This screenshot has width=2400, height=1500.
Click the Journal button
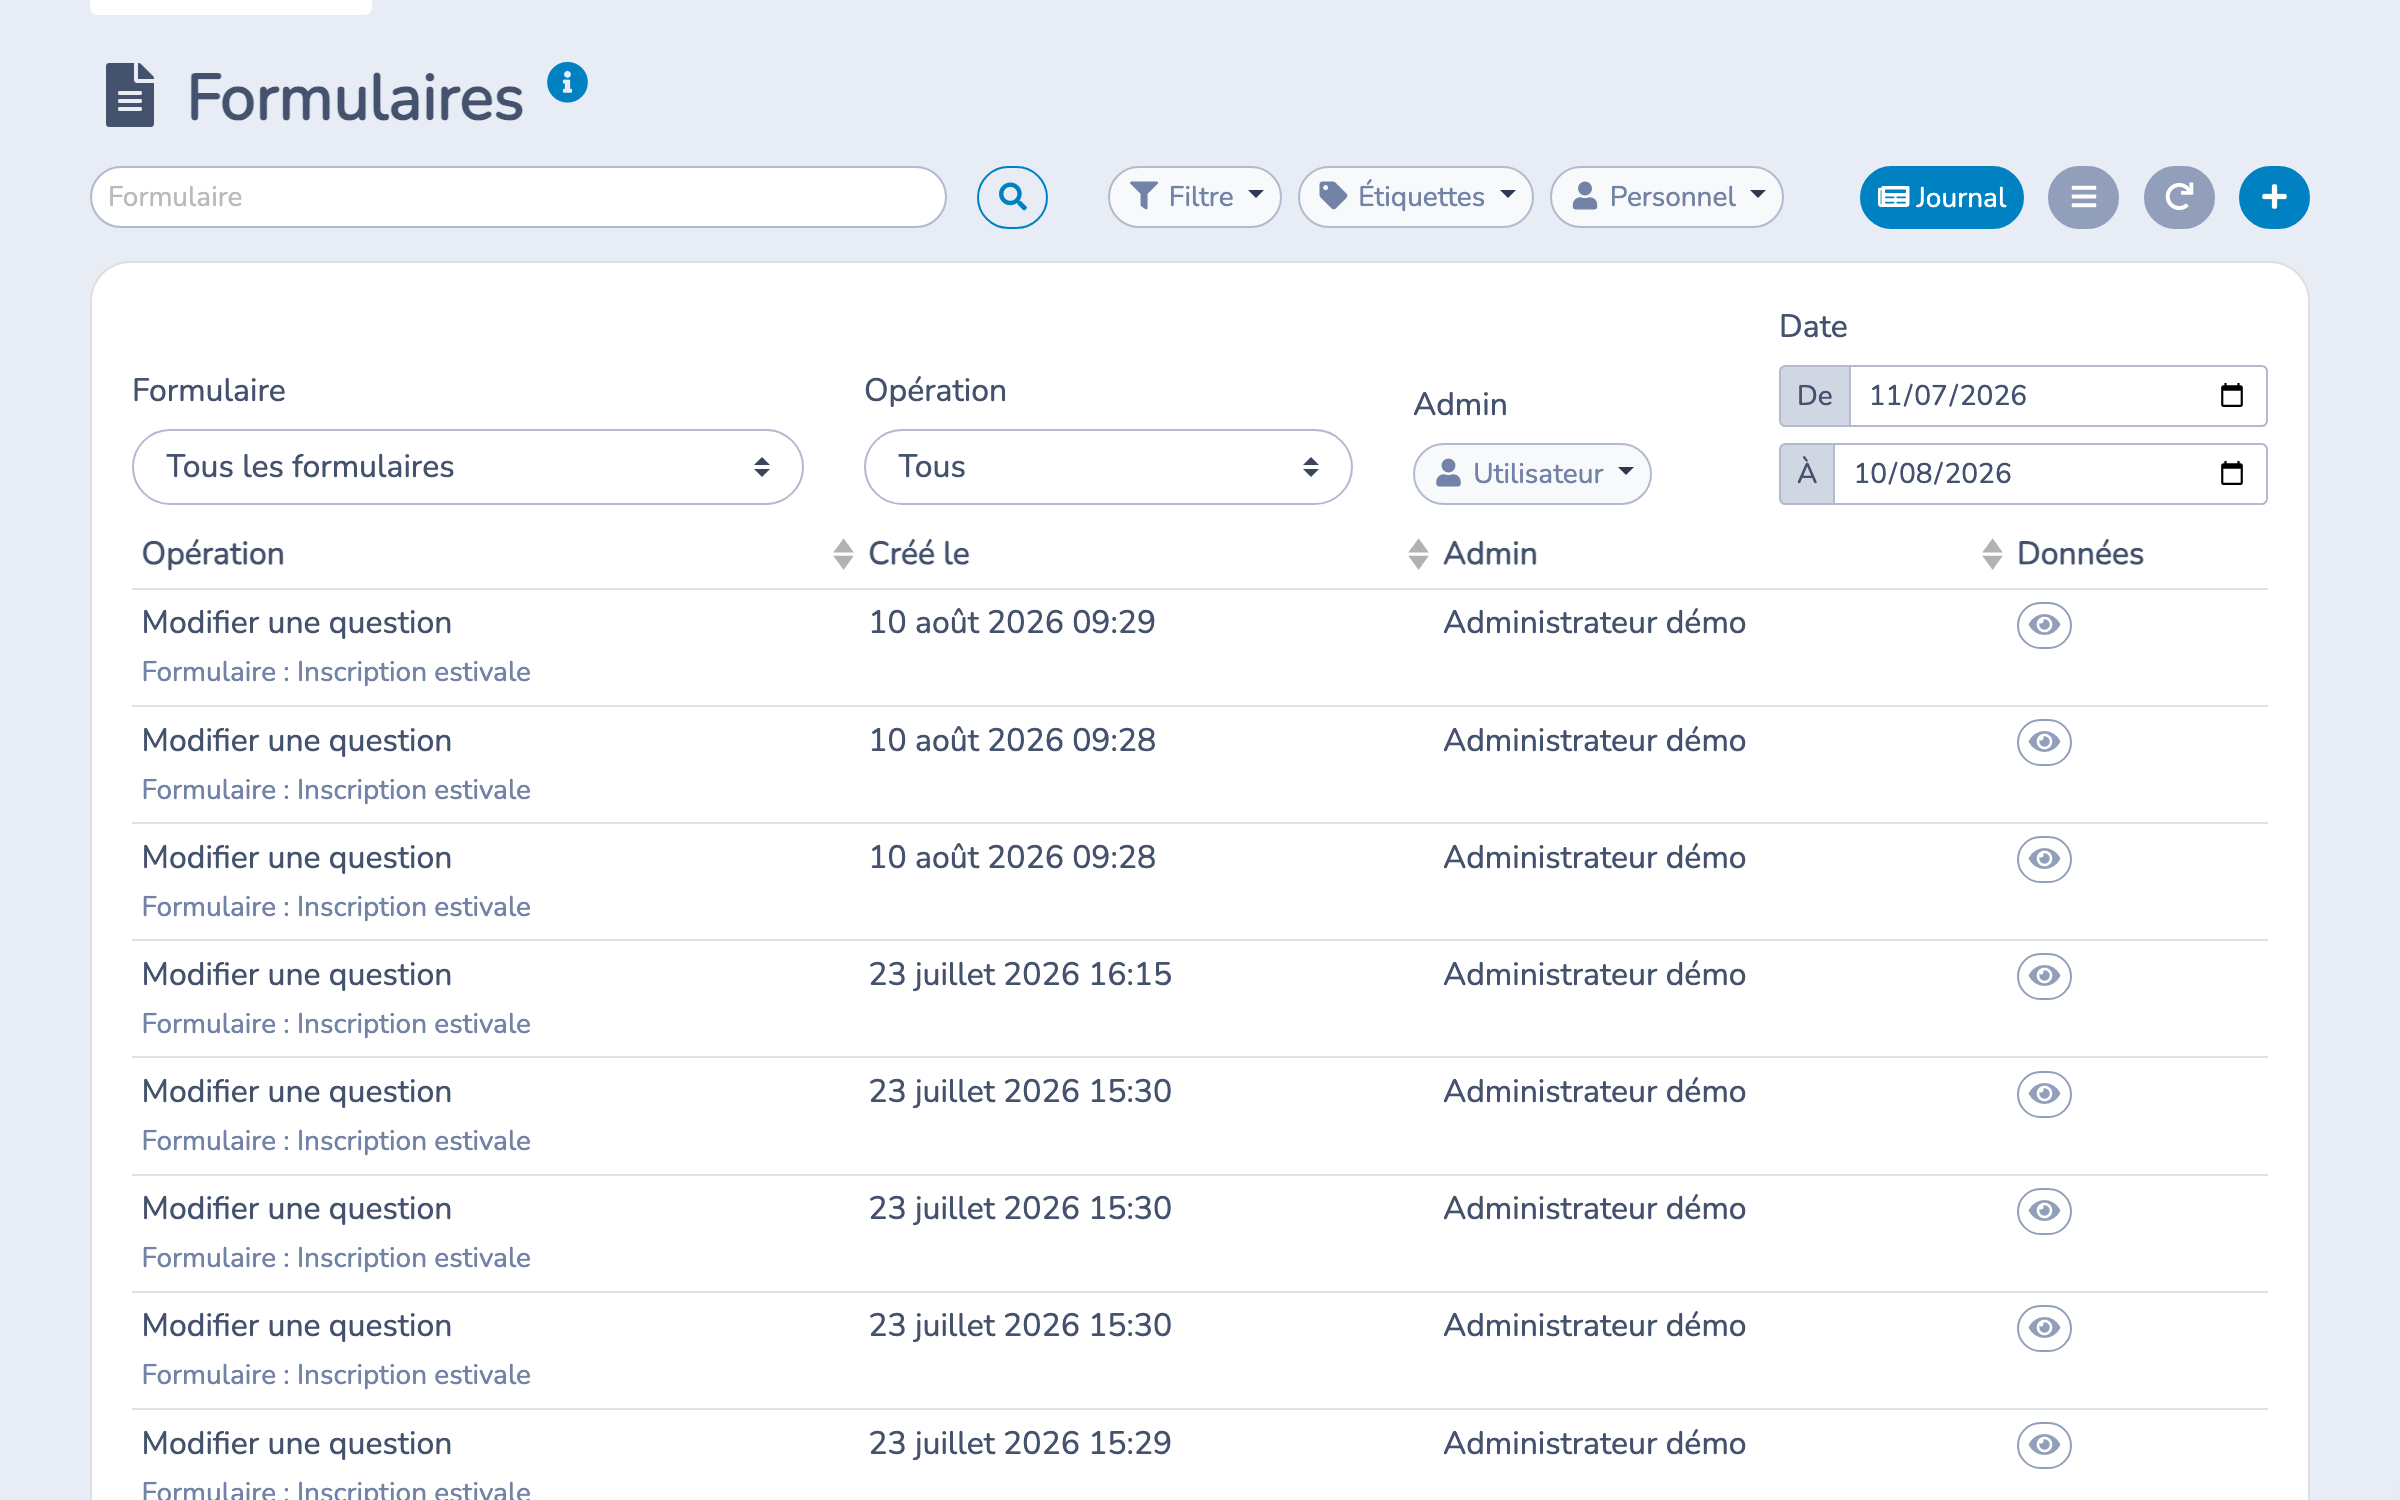[x=1941, y=197]
